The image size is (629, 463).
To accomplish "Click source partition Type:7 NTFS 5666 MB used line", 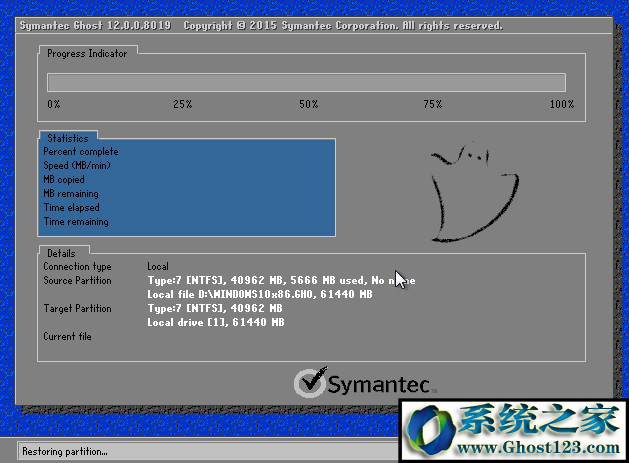I will [x=281, y=280].
